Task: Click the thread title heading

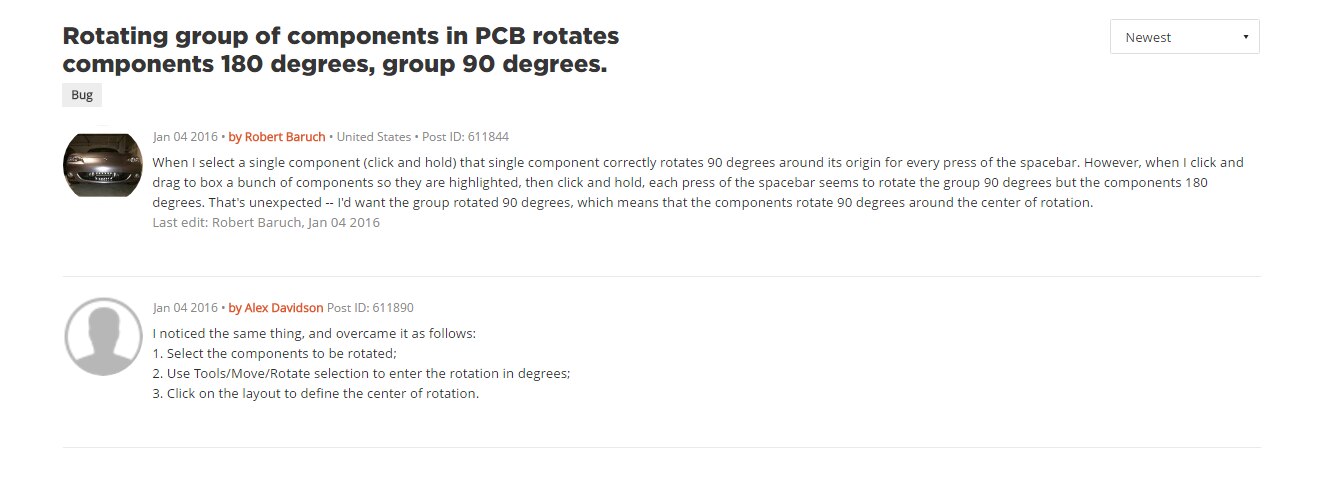Action: (340, 50)
